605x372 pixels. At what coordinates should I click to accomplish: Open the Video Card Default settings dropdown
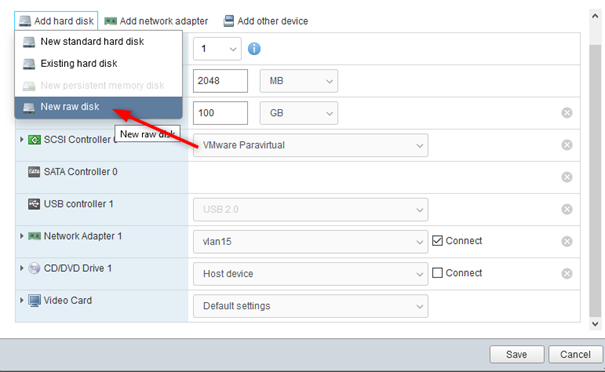coord(311,306)
